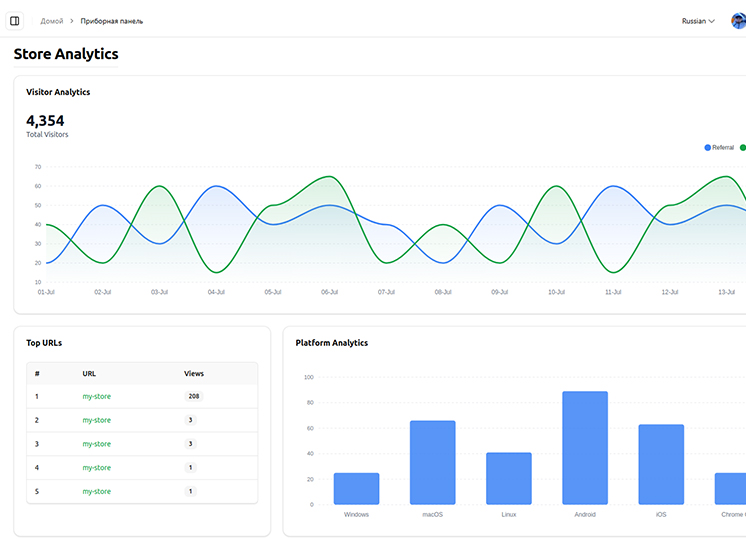Click the Views column header
The width and height of the screenshot is (746, 540).
click(194, 374)
